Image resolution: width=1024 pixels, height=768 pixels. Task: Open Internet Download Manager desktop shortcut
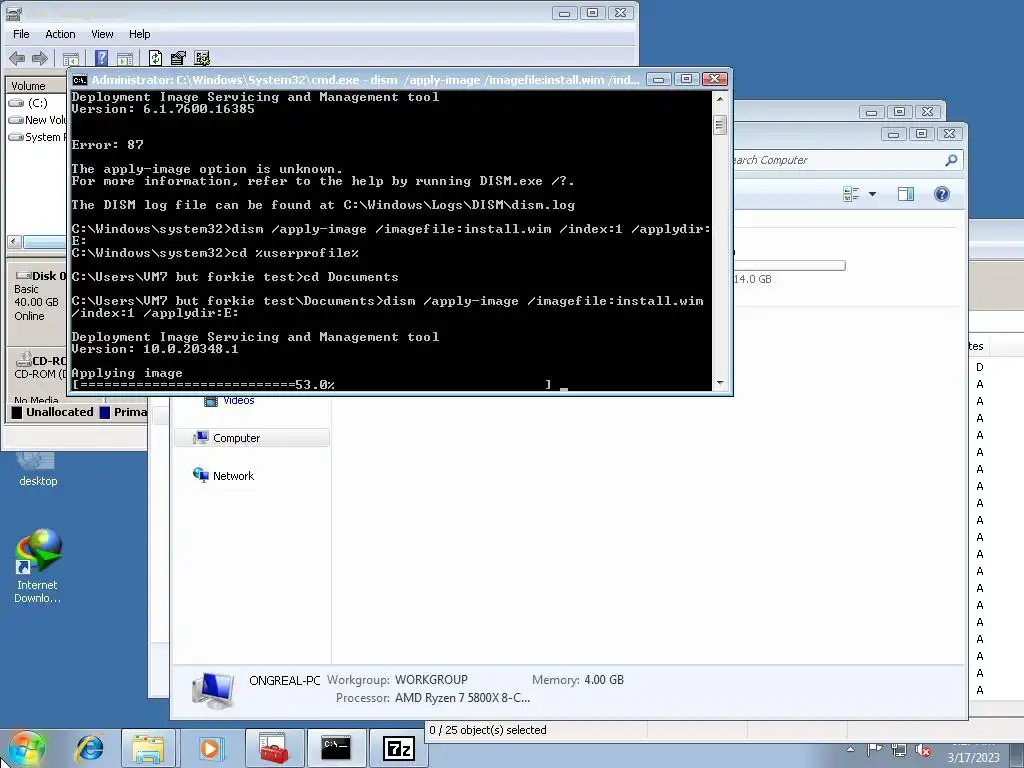click(37, 566)
